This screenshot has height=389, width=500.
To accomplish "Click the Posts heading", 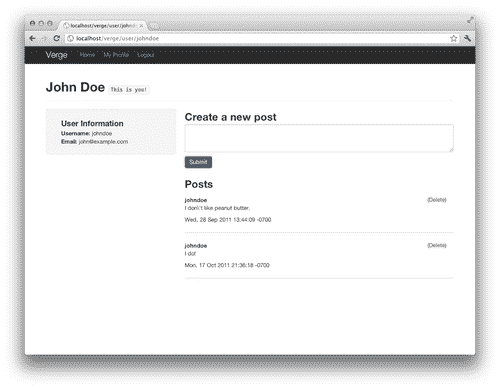I will pyautogui.click(x=199, y=184).
